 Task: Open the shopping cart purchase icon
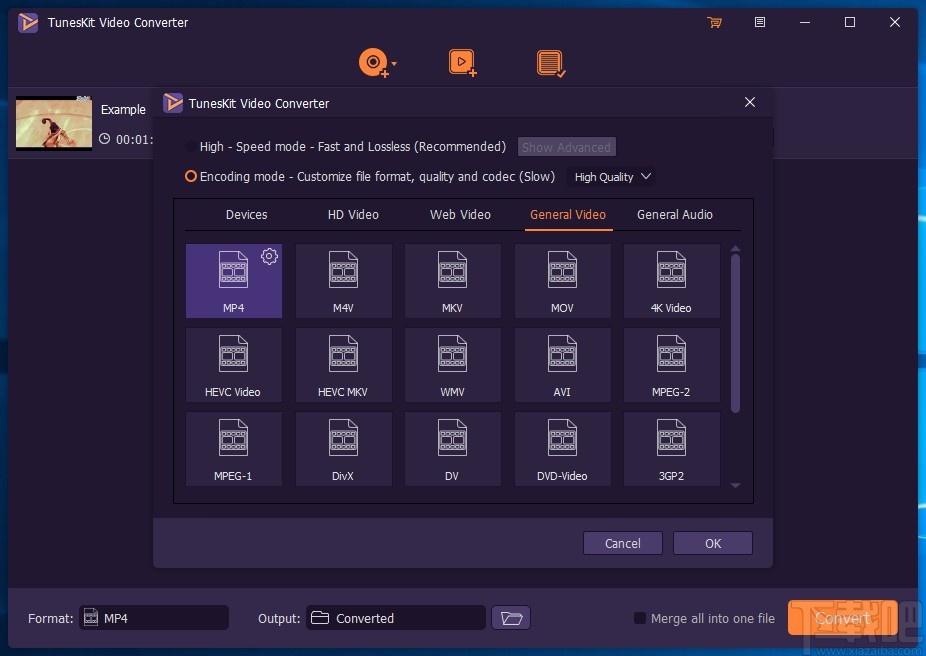(x=715, y=22)
